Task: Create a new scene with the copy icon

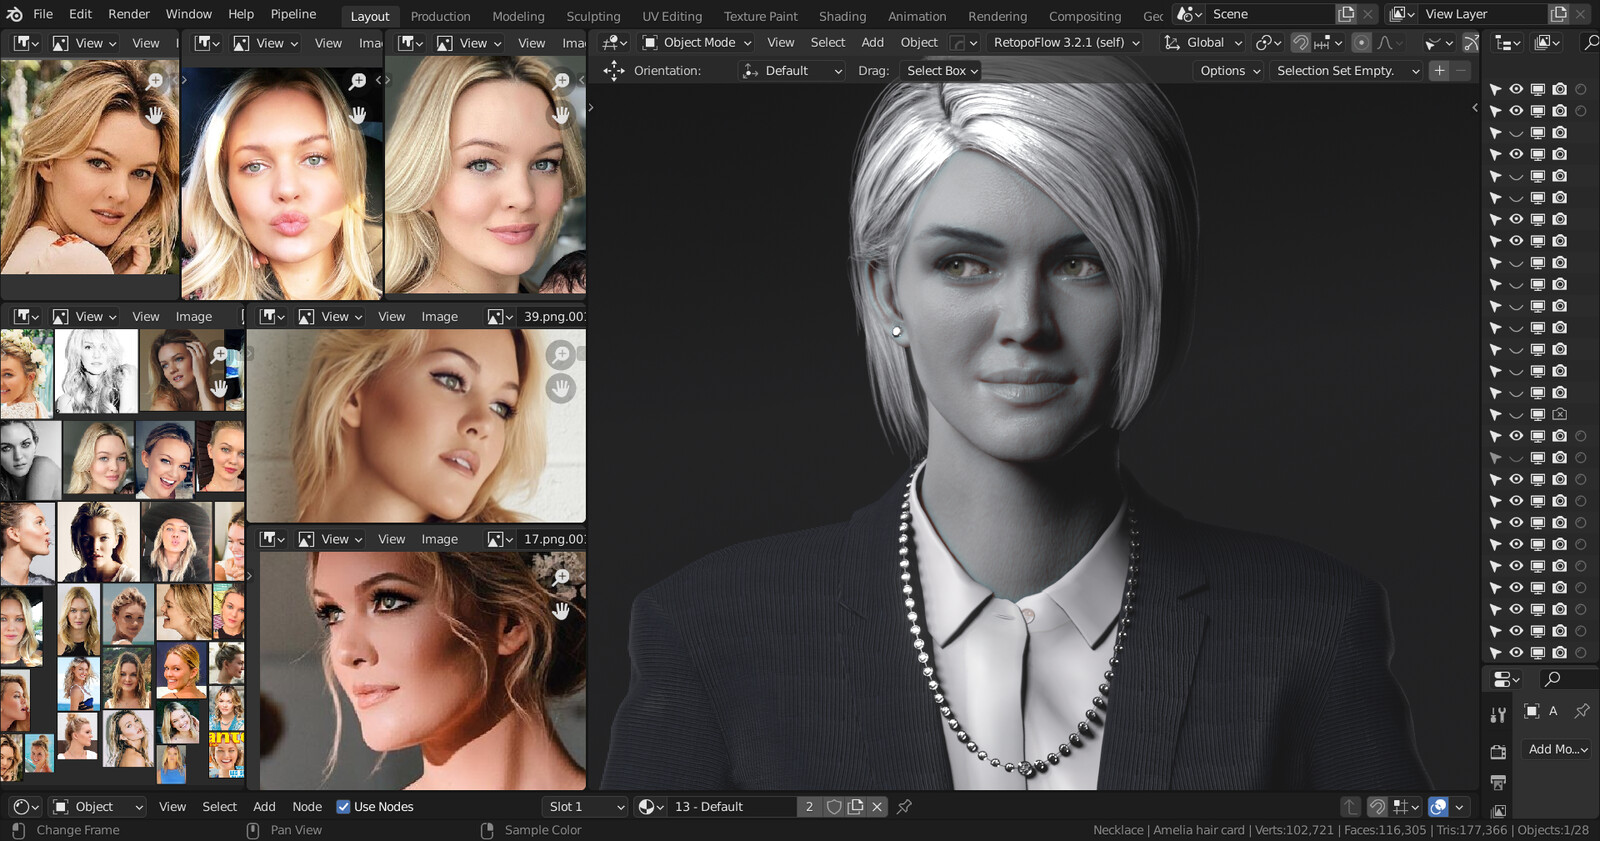Action: pos(1347,14)
